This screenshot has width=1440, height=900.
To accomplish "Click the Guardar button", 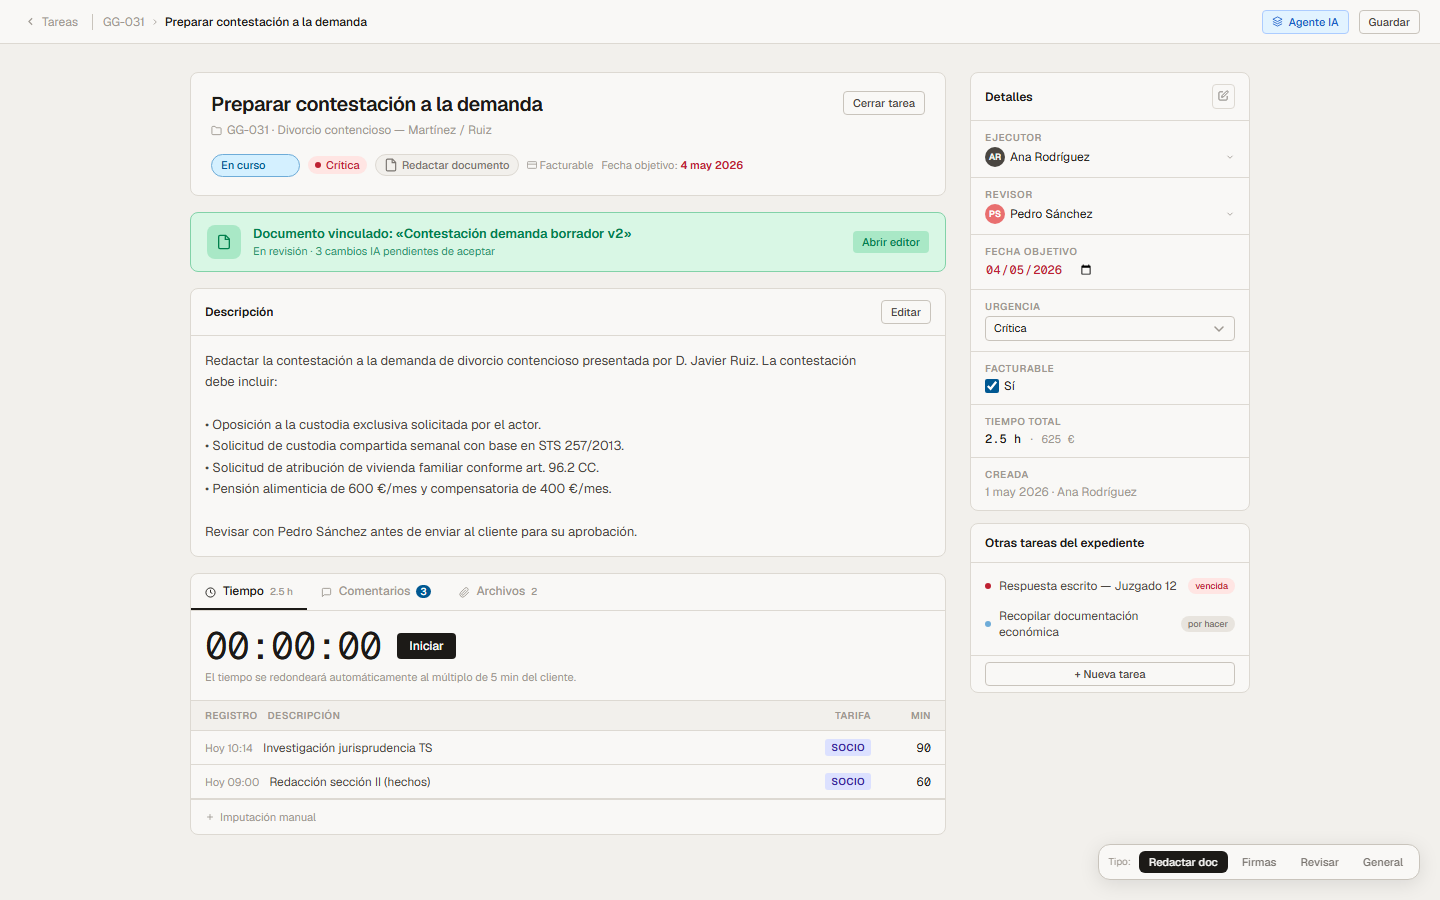I will coord(1389,22).
